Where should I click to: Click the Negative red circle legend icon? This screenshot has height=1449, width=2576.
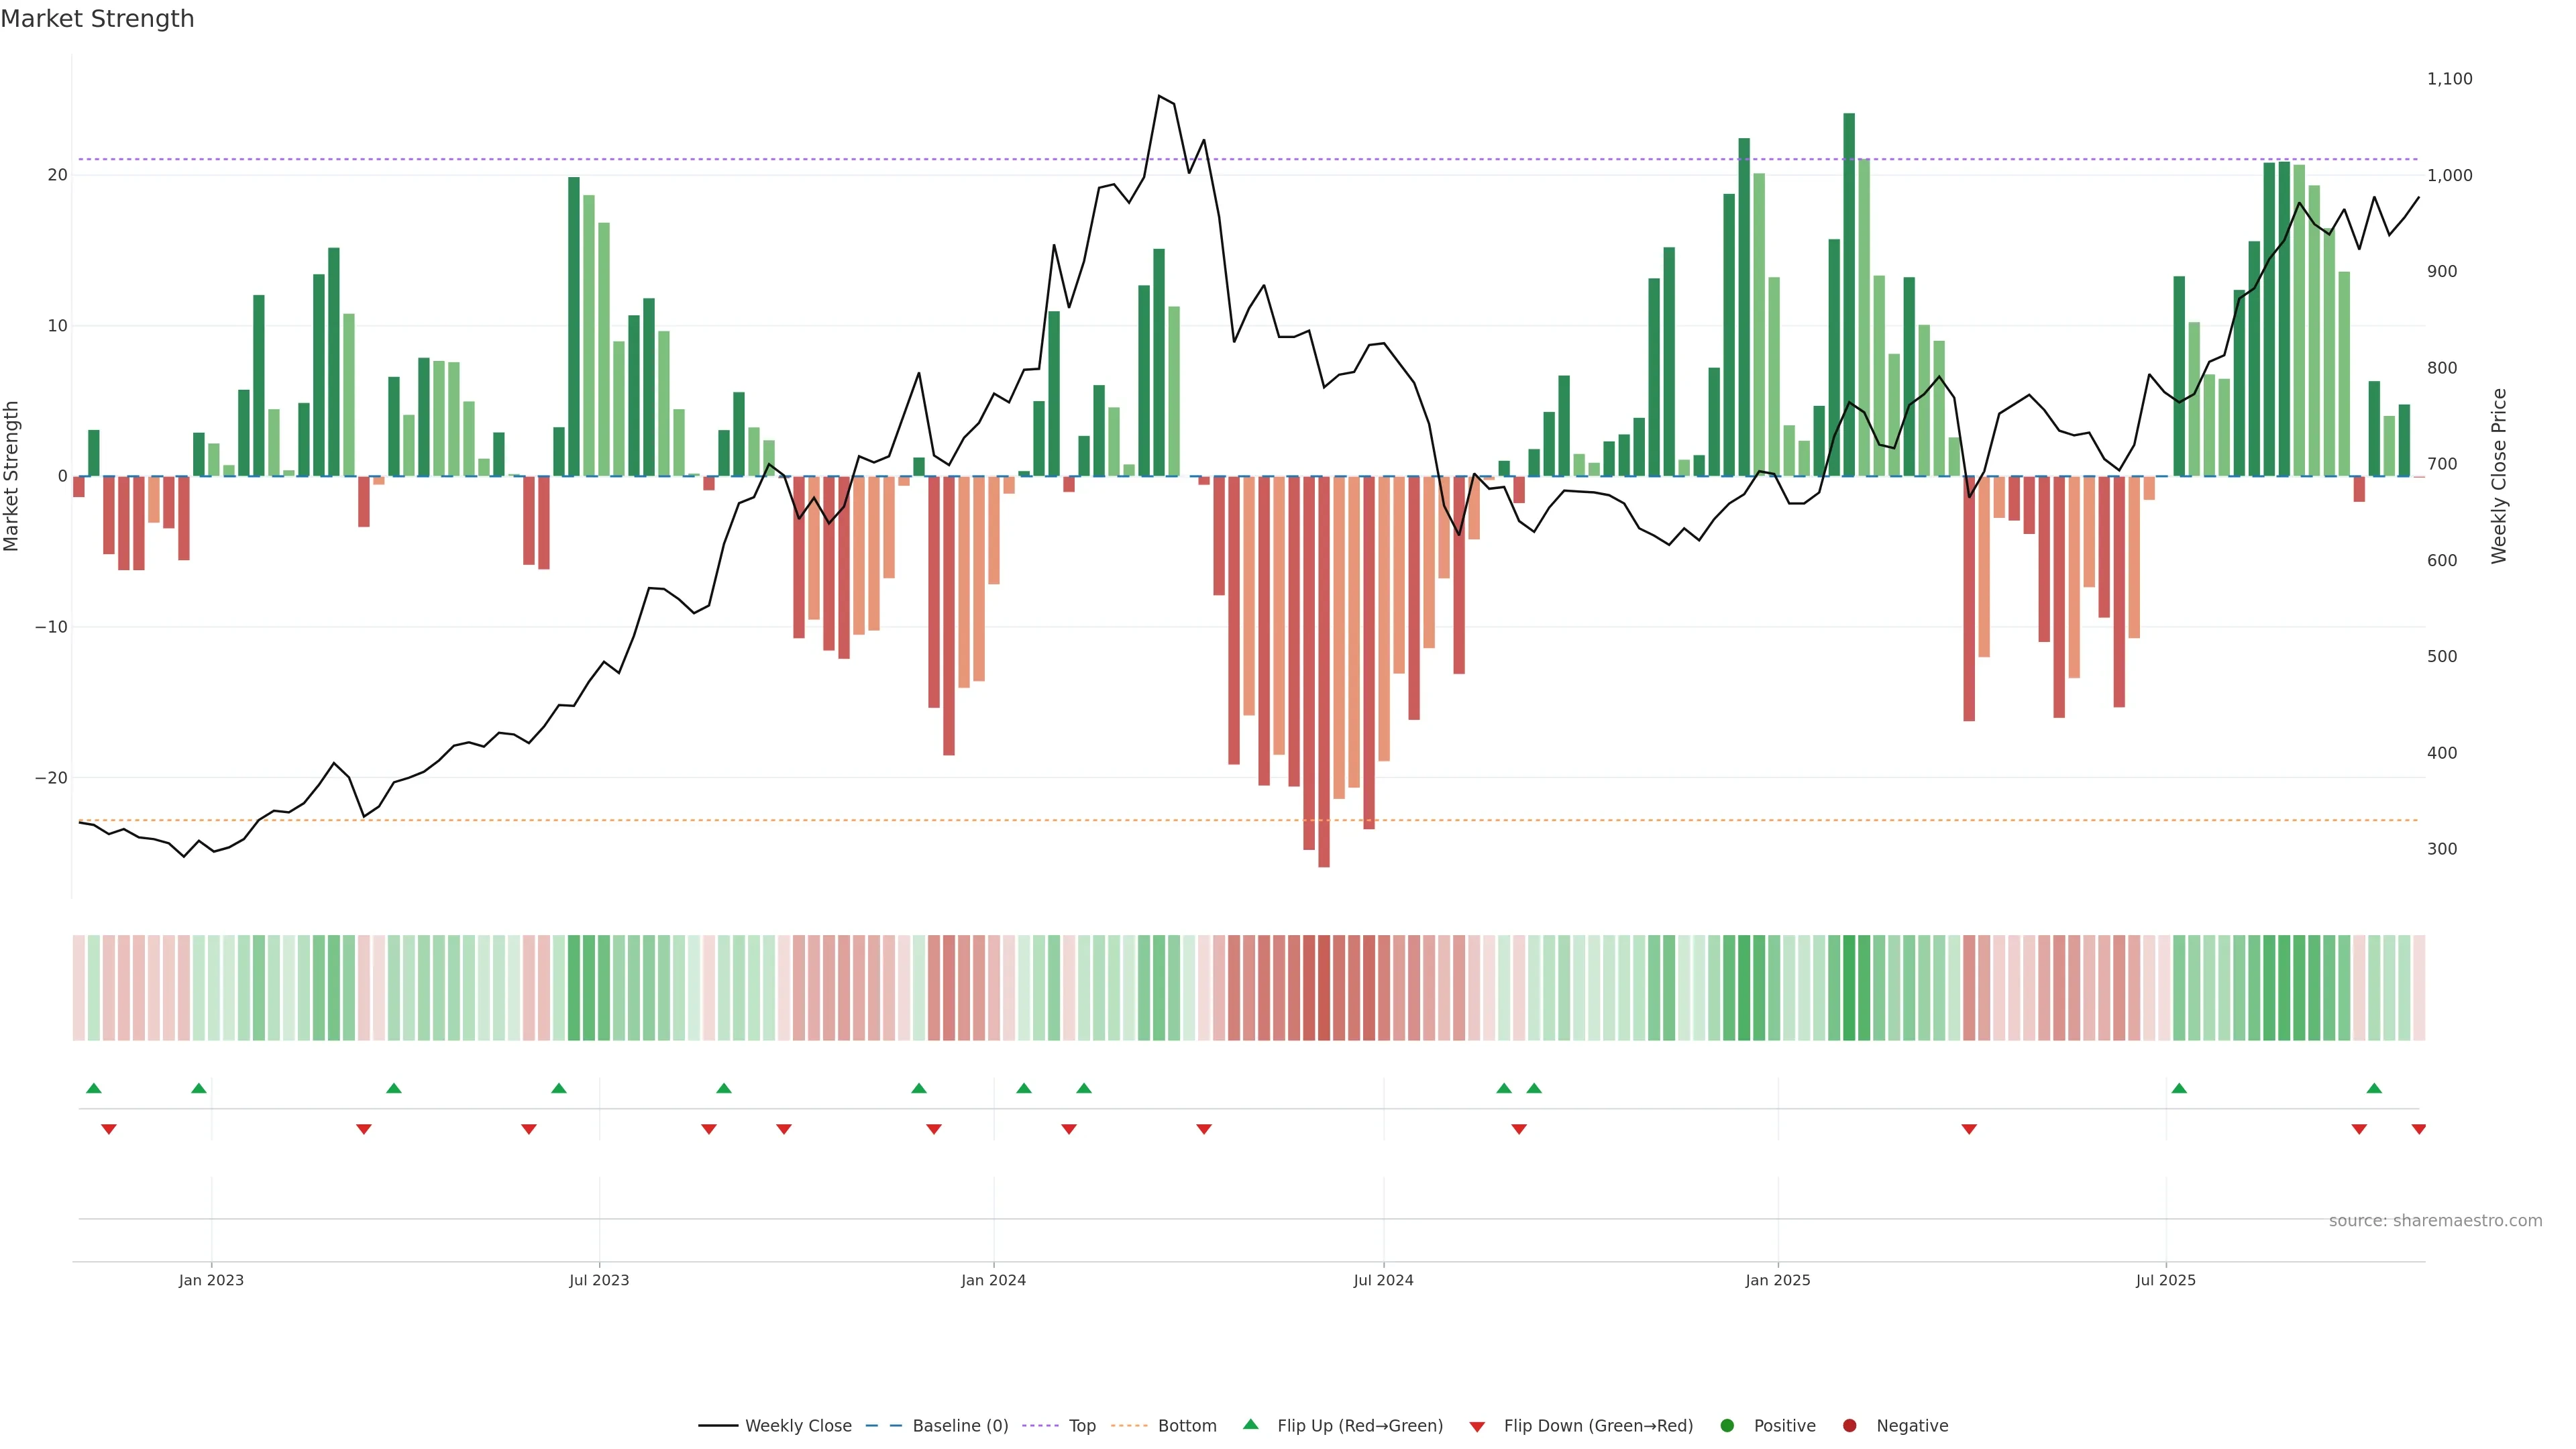tap(1849, 1426)
